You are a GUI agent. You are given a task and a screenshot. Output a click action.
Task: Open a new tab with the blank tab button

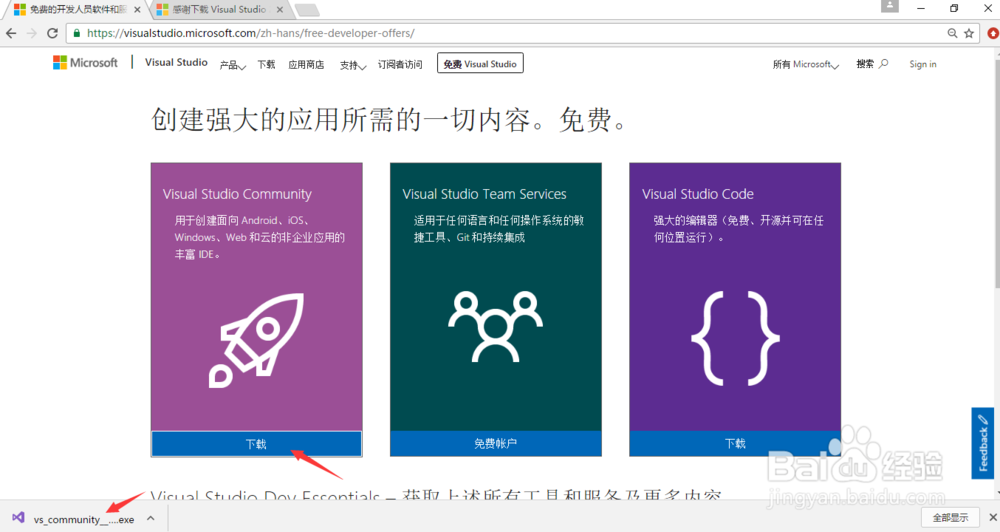[x=308, y=10]
